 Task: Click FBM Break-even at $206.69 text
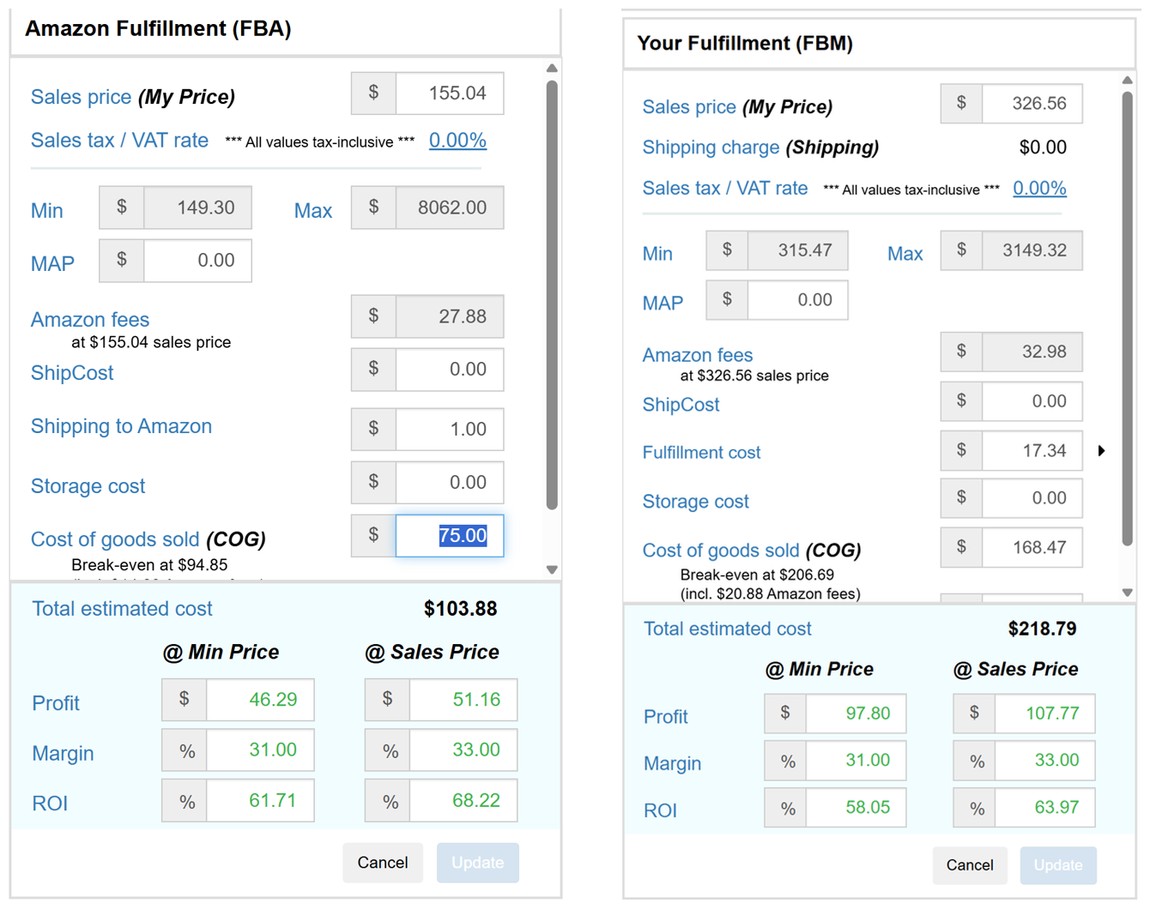757,574
